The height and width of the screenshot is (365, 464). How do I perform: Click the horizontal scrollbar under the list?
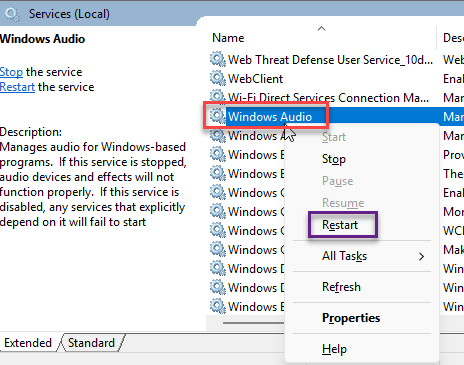tap(253, 323)
